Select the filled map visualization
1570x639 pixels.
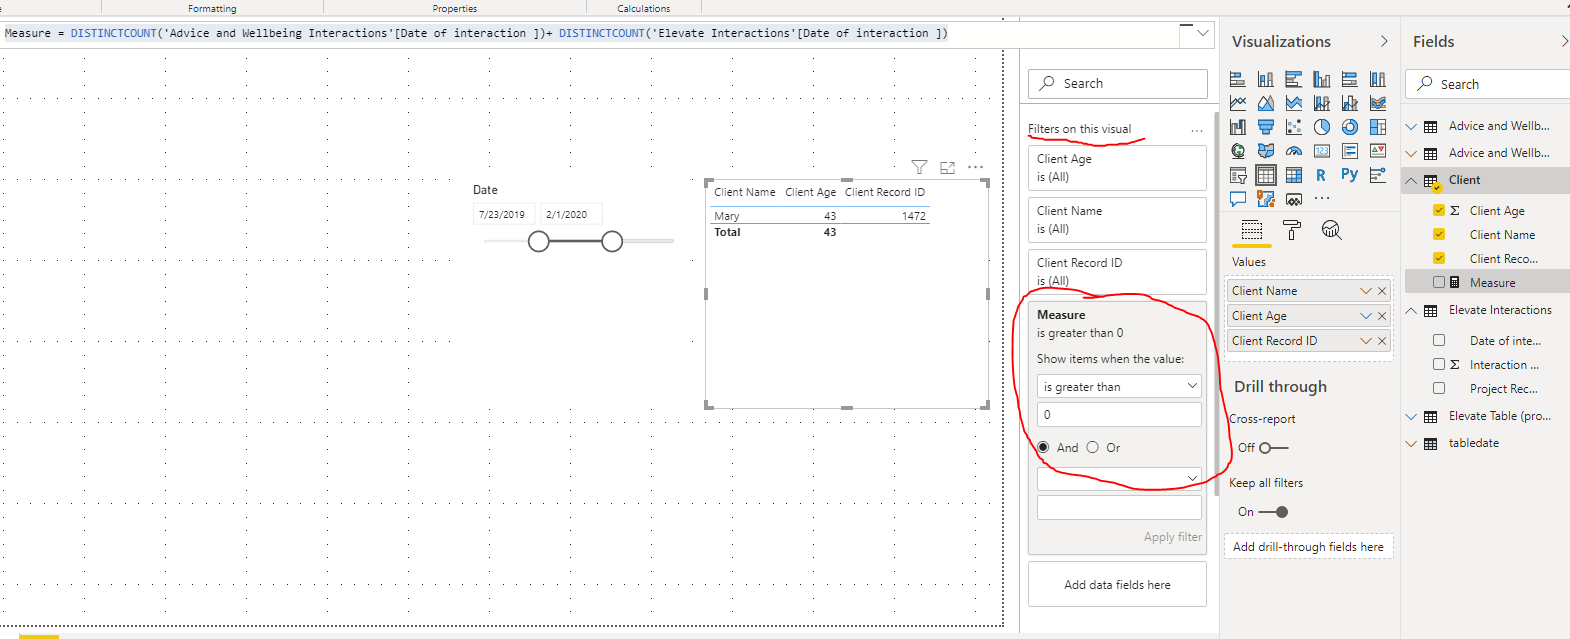(x=1266, y=151)
